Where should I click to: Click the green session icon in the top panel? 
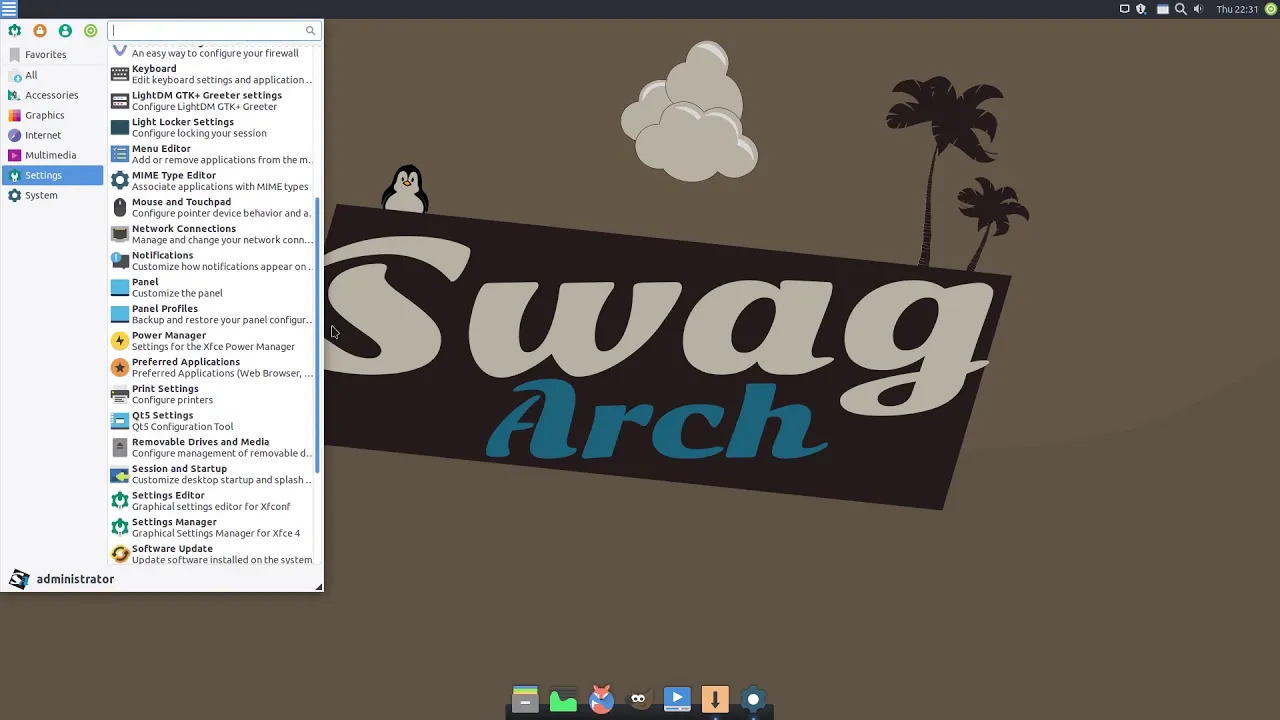(1271, 9)
